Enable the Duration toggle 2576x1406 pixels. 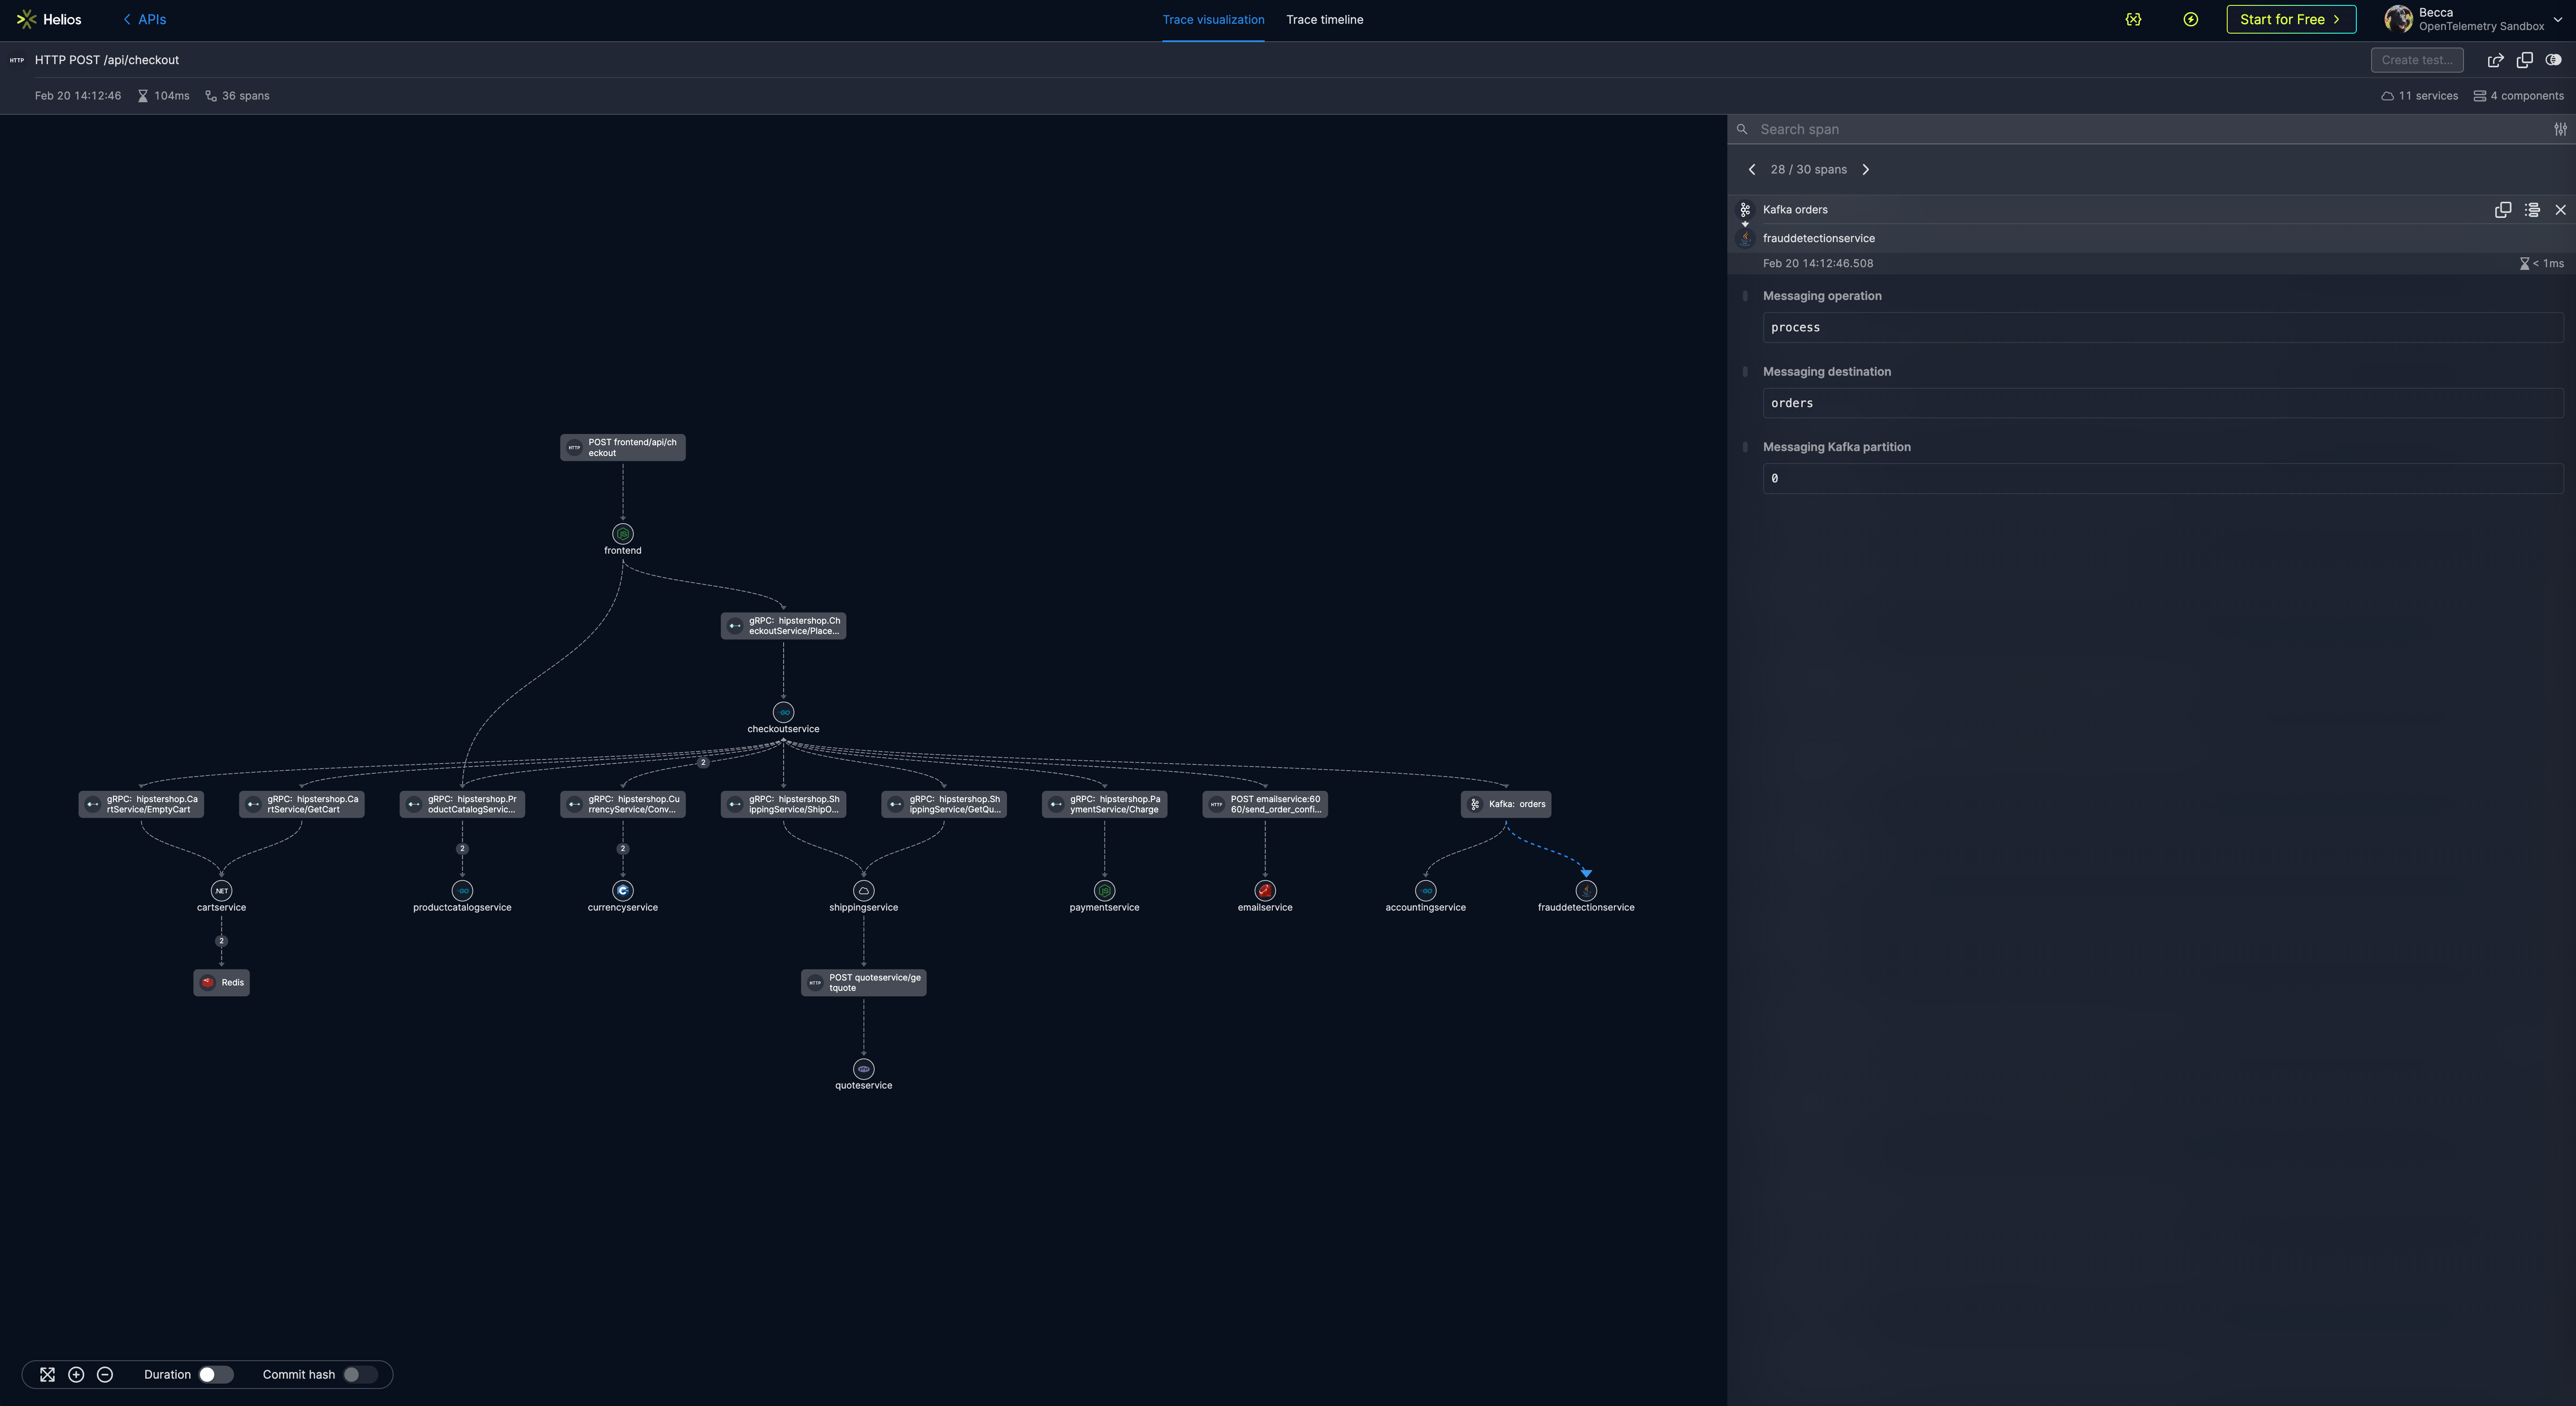coord(215,1374)
